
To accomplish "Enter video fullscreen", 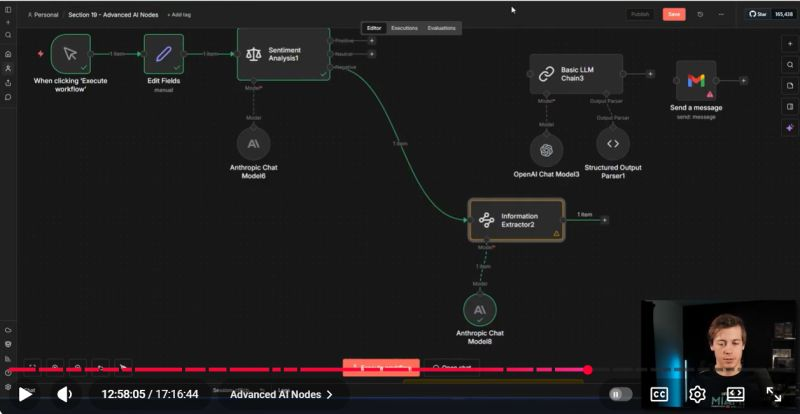I will click(x=773, y=394).
